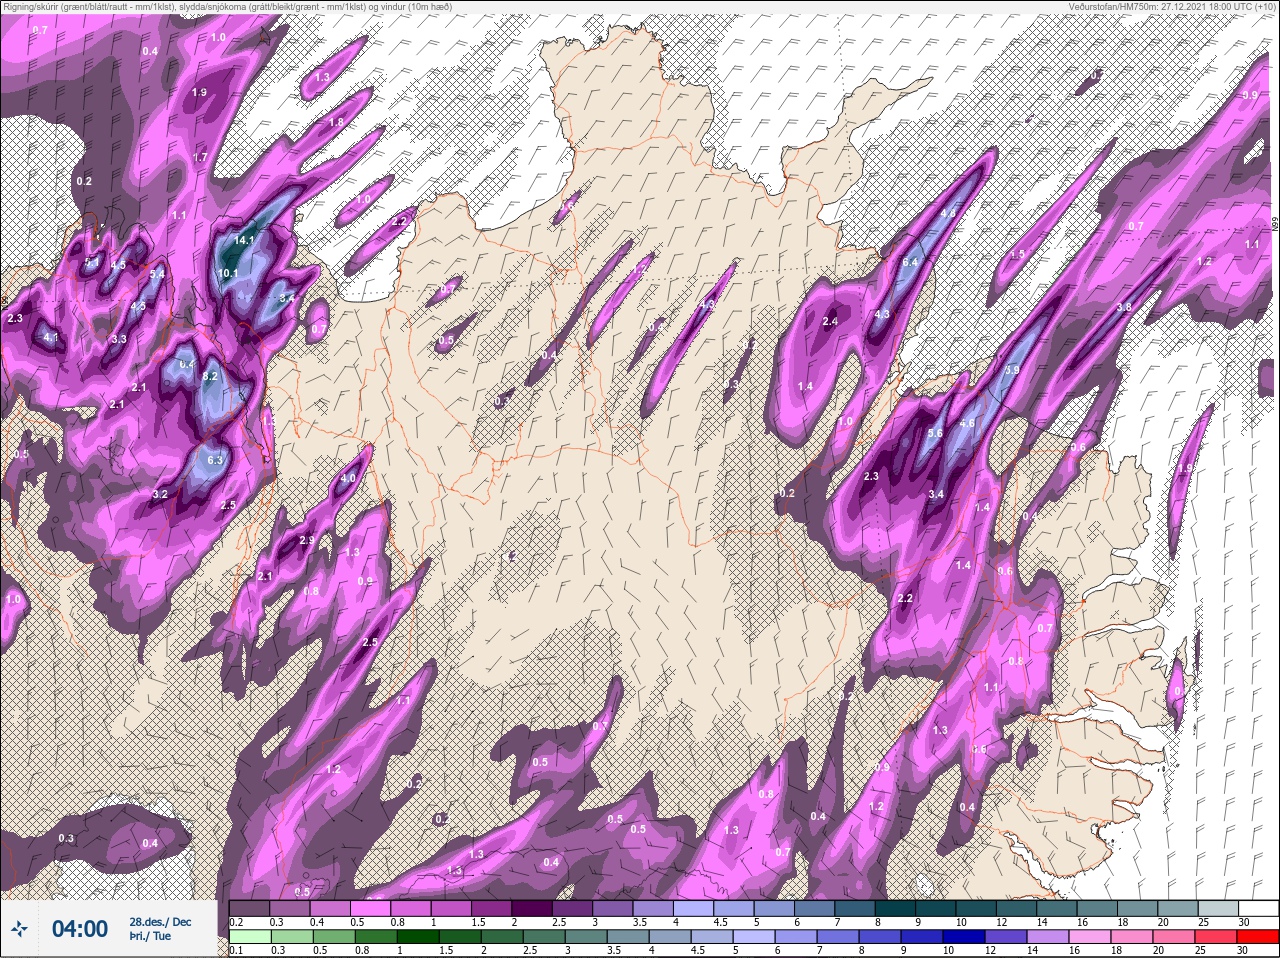Click the 6.3 value label on map
This screenshot has height=958, width=1280.
[214, 460]
